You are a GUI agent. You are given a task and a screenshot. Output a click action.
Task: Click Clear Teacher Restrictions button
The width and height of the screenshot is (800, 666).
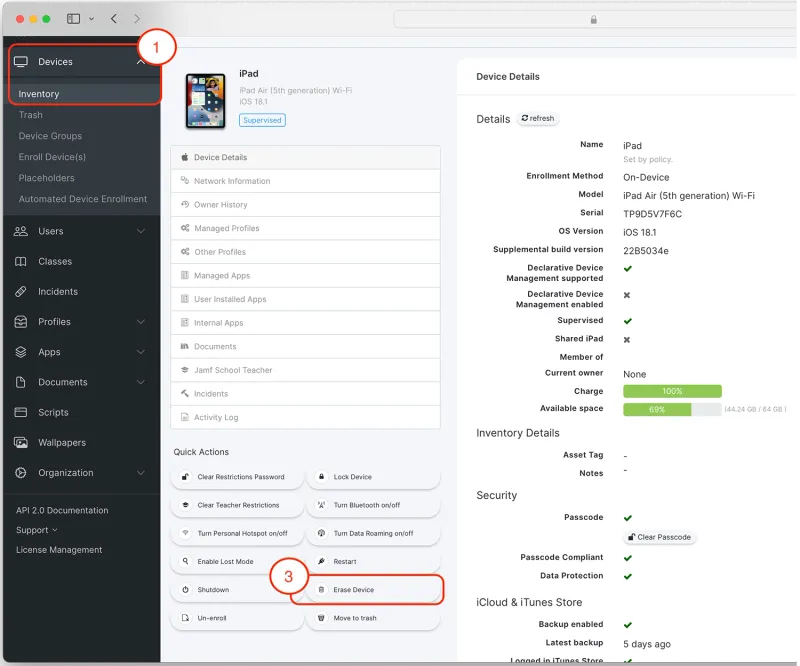[x=237, y=505]
